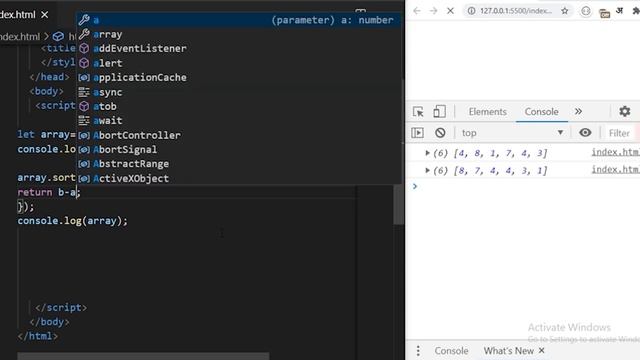Select the 'a' parameter suggestion

pyautogui.click(x=239, y=20)
